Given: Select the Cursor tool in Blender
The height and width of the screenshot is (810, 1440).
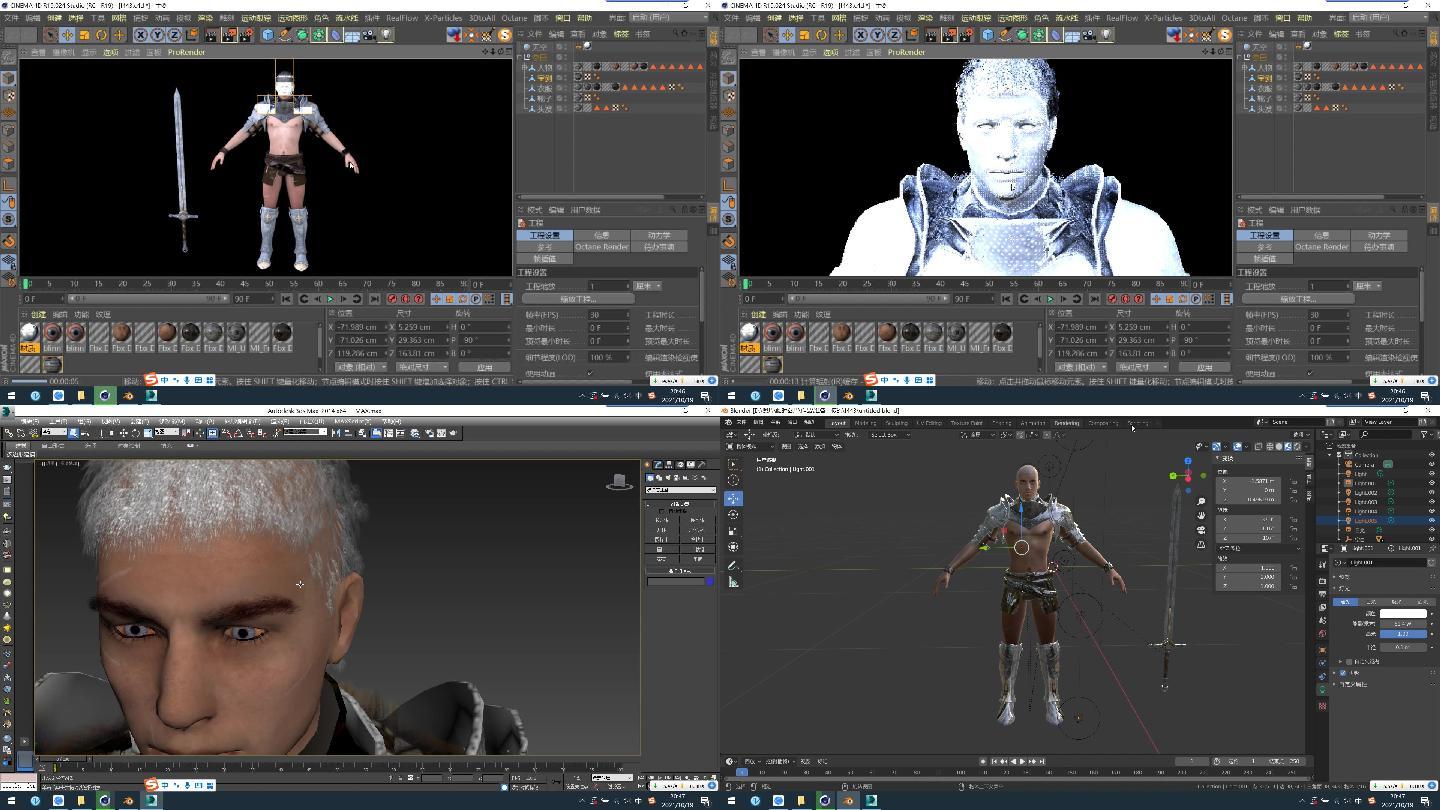Looking at the screenshot, I should pos(733,480).
